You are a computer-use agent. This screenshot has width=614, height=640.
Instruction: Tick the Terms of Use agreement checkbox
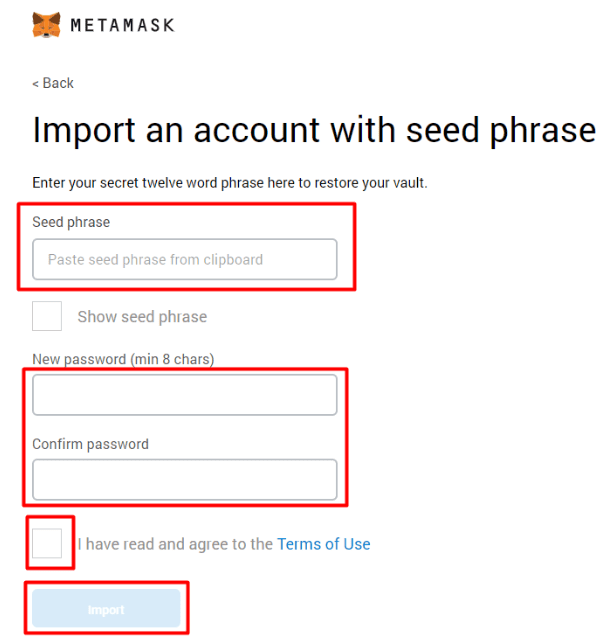[47, 543]
